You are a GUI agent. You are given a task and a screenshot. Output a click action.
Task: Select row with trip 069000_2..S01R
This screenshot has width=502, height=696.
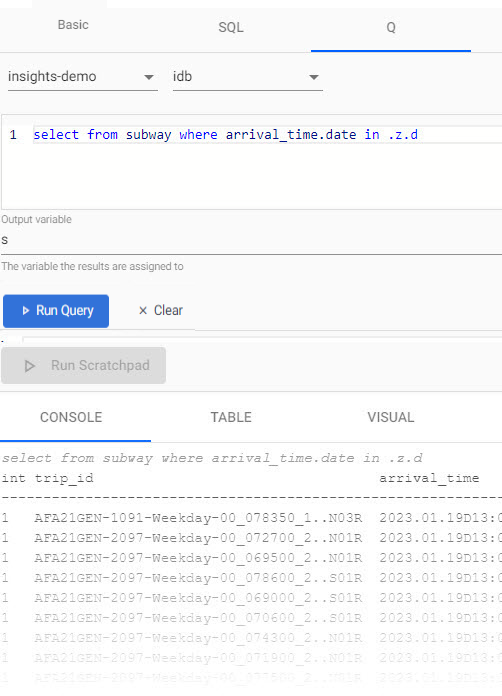click(x=251, y=598)
